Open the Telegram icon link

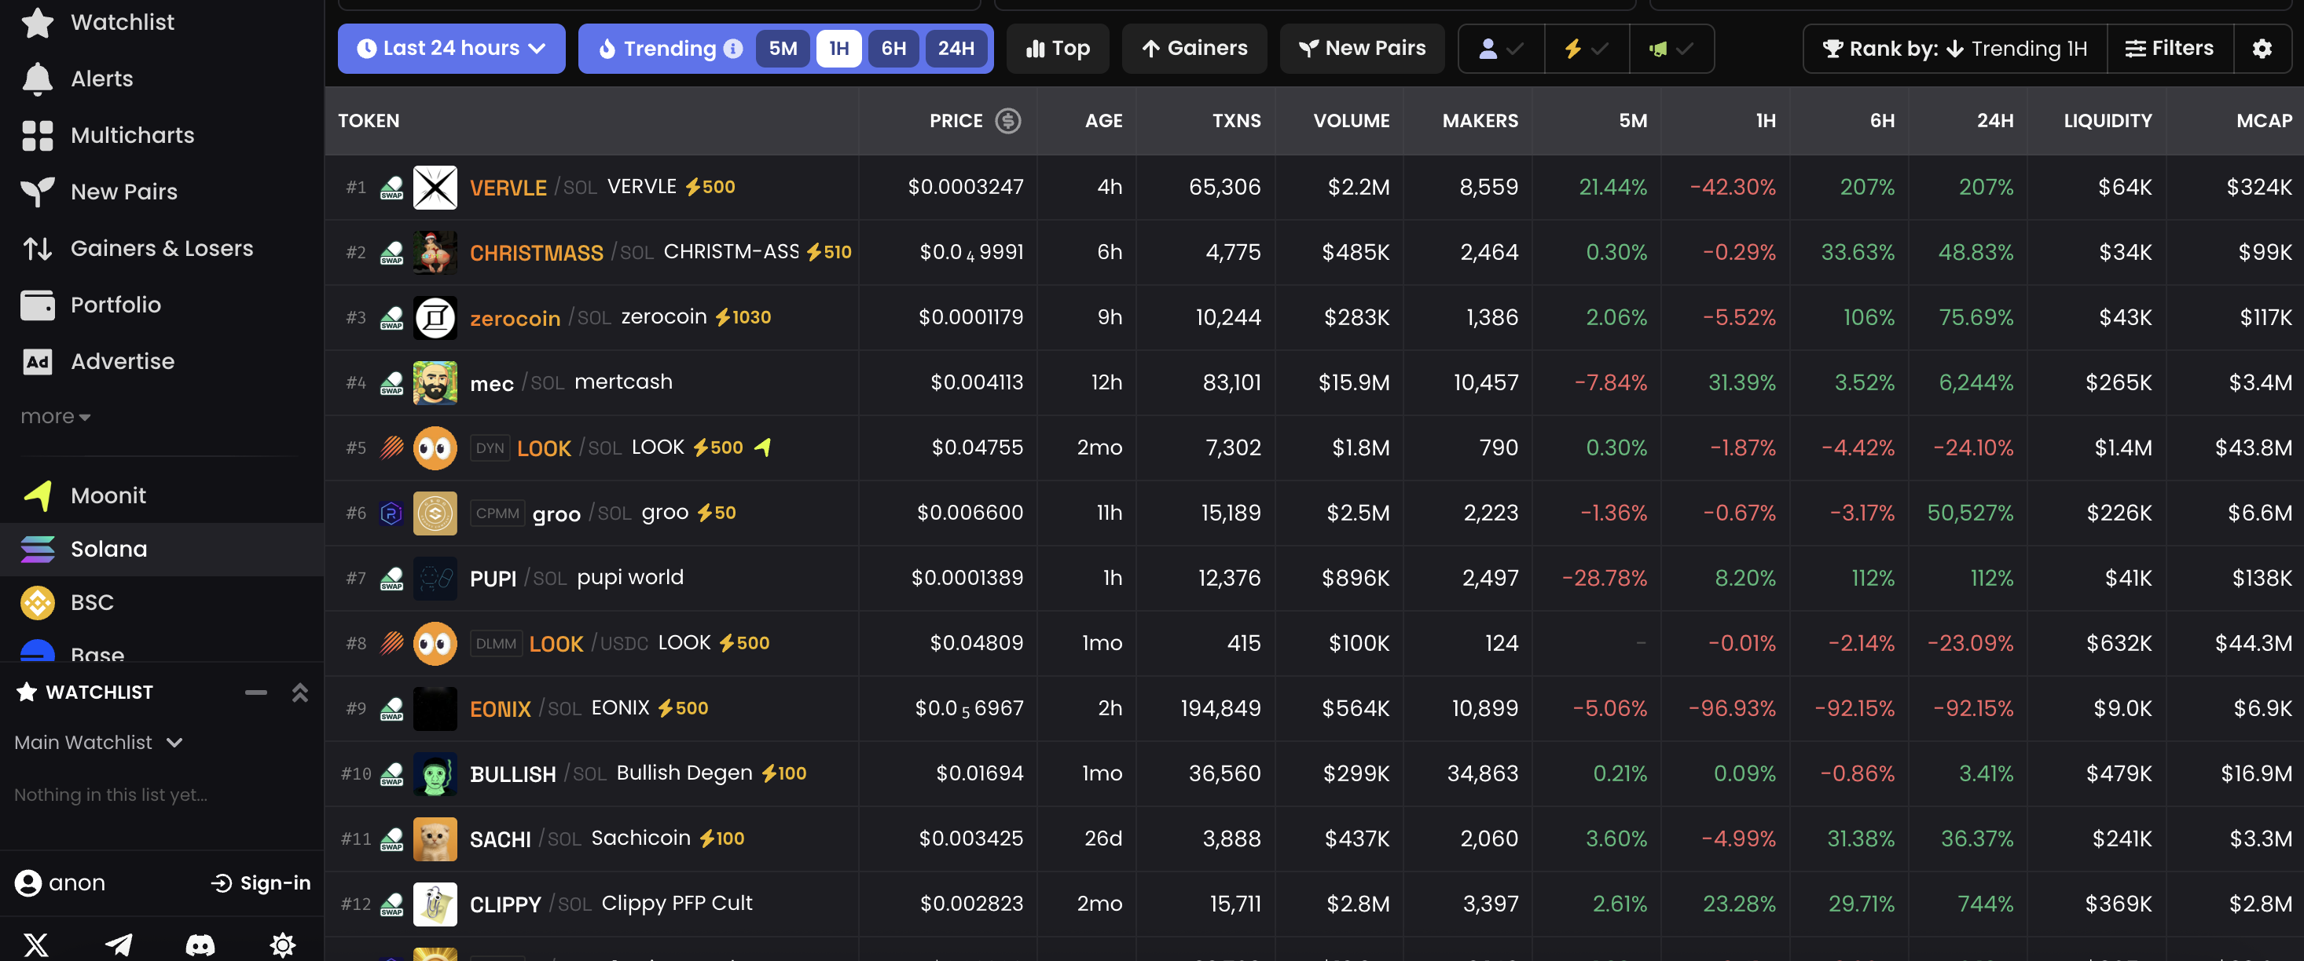118,944
